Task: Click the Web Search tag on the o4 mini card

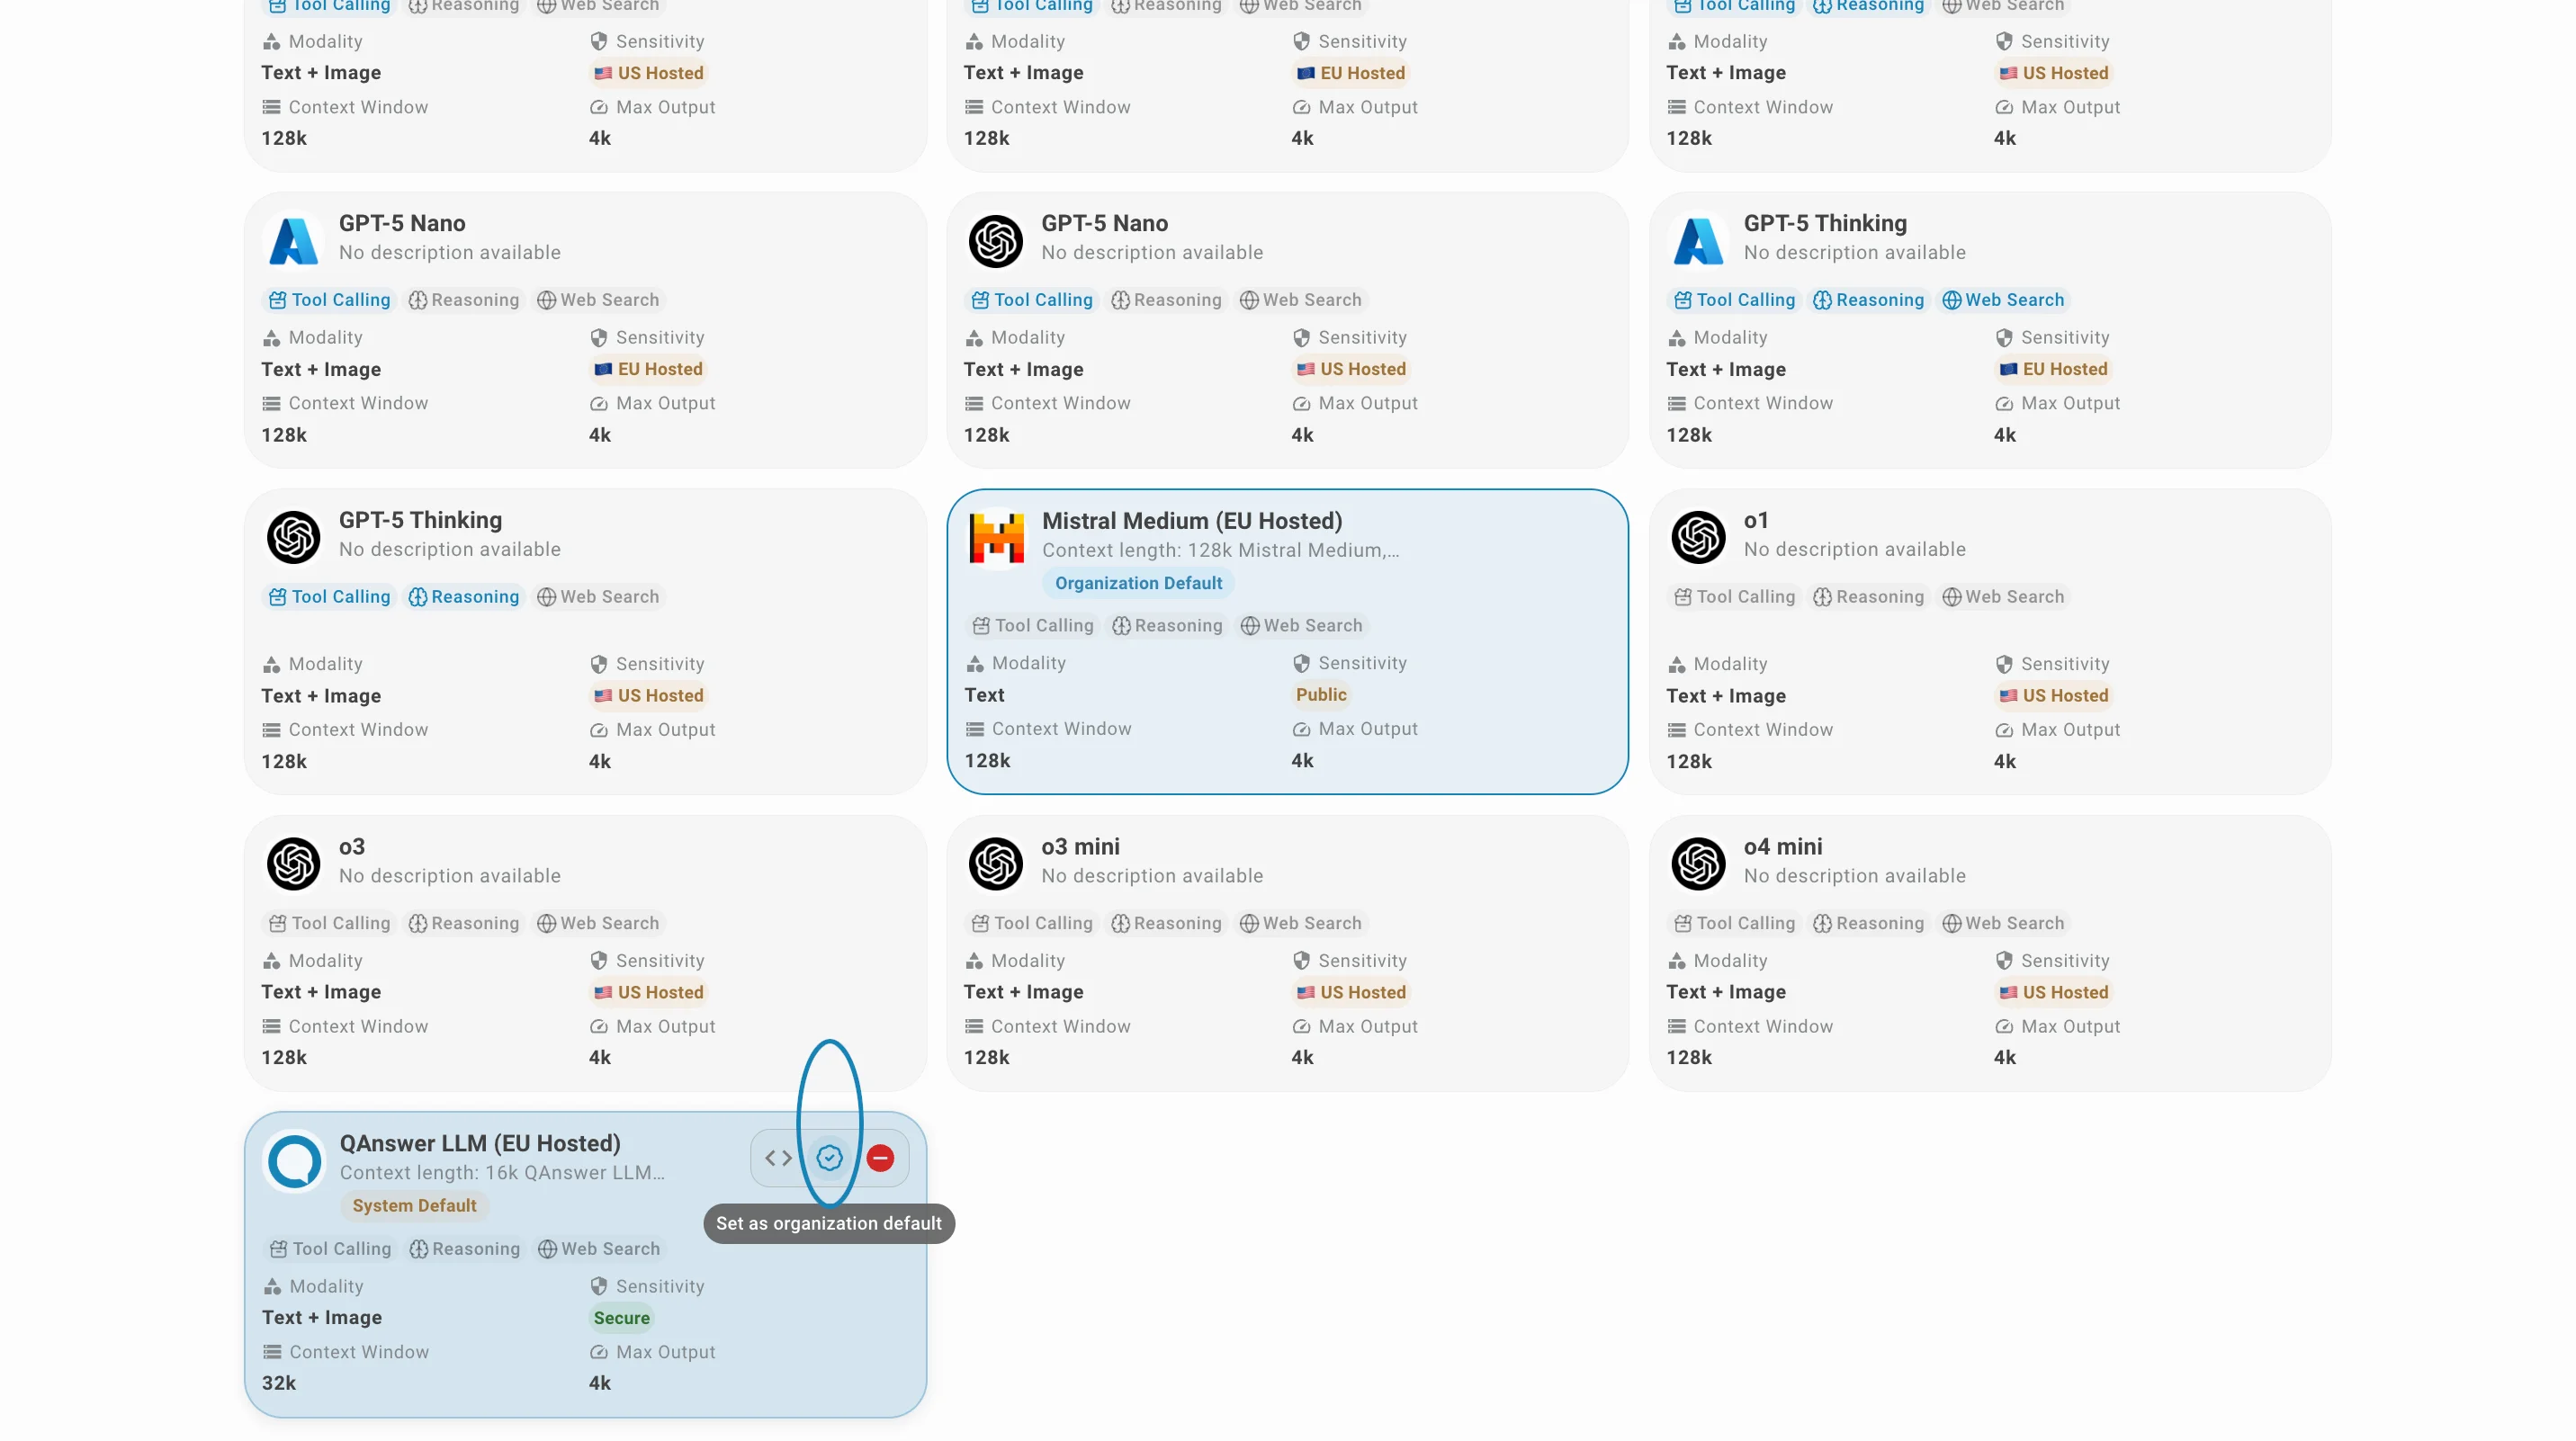Action: pyautogui.click(x=2003, y=923)
